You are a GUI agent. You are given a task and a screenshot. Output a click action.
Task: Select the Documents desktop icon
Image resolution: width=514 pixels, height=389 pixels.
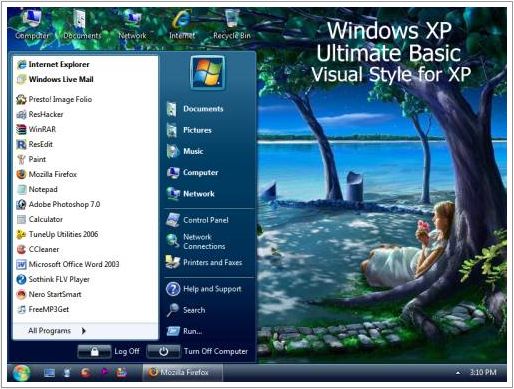pos(82,25)
